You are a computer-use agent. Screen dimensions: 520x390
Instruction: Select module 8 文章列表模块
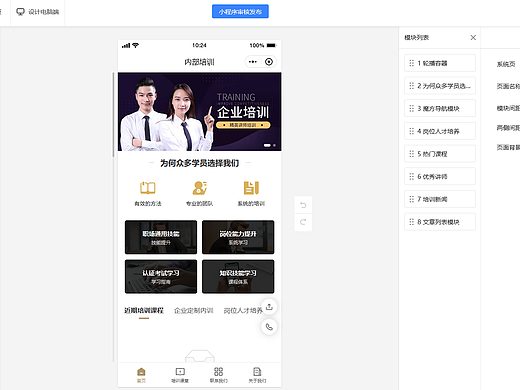point(440,222)
